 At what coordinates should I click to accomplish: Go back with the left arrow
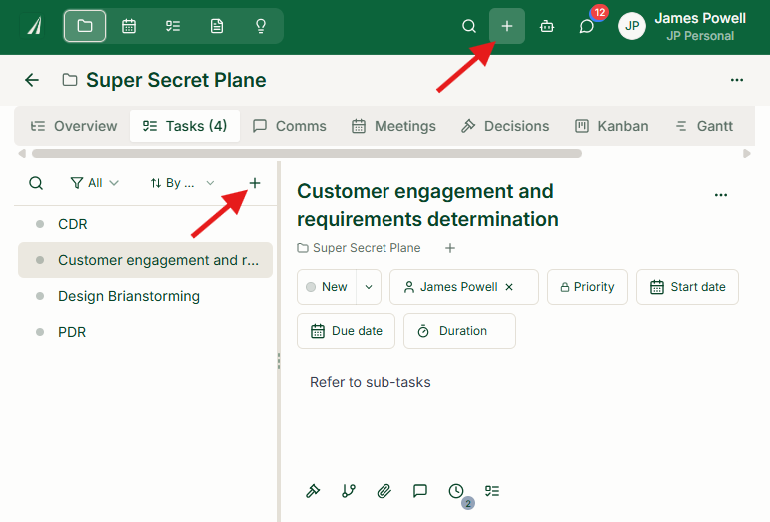(x=32, y=80)
